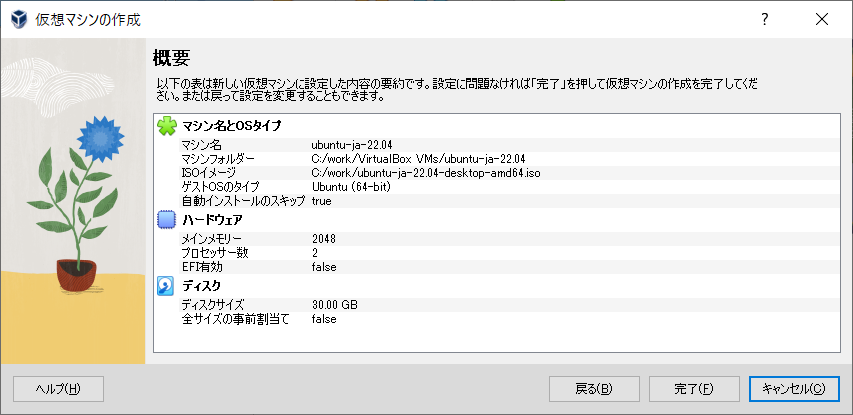Close the 仮想マシンの作成 dialog window

click(822, 19)
